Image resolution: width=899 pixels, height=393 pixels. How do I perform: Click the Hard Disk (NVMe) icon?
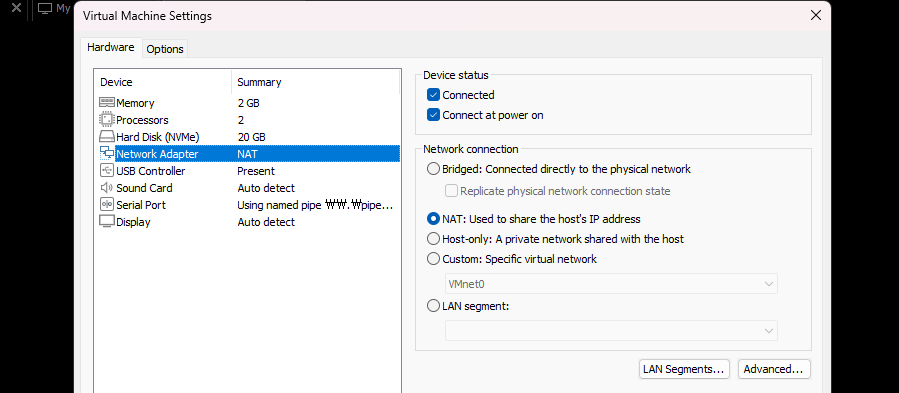coord(107,137)
